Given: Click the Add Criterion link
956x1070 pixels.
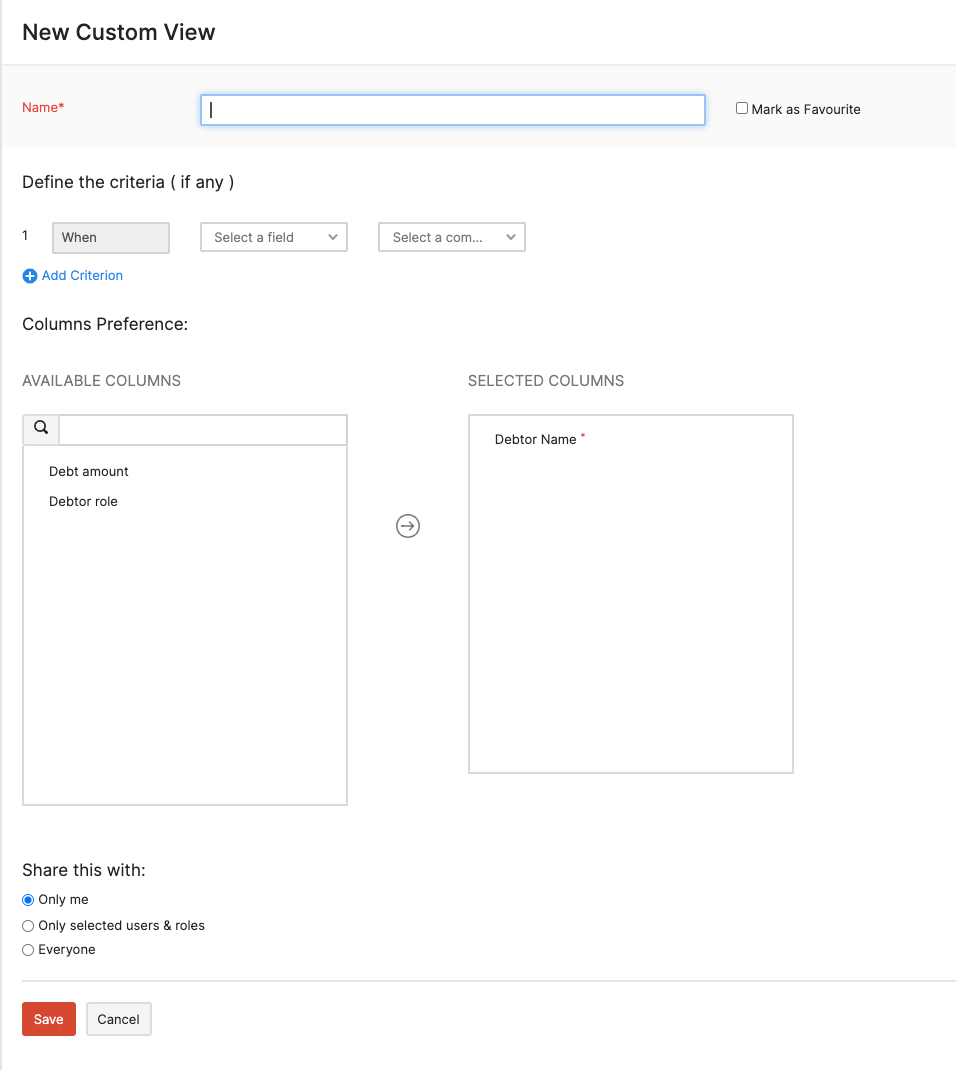Looking at the screenshot, I should click(x=82, y=275).
